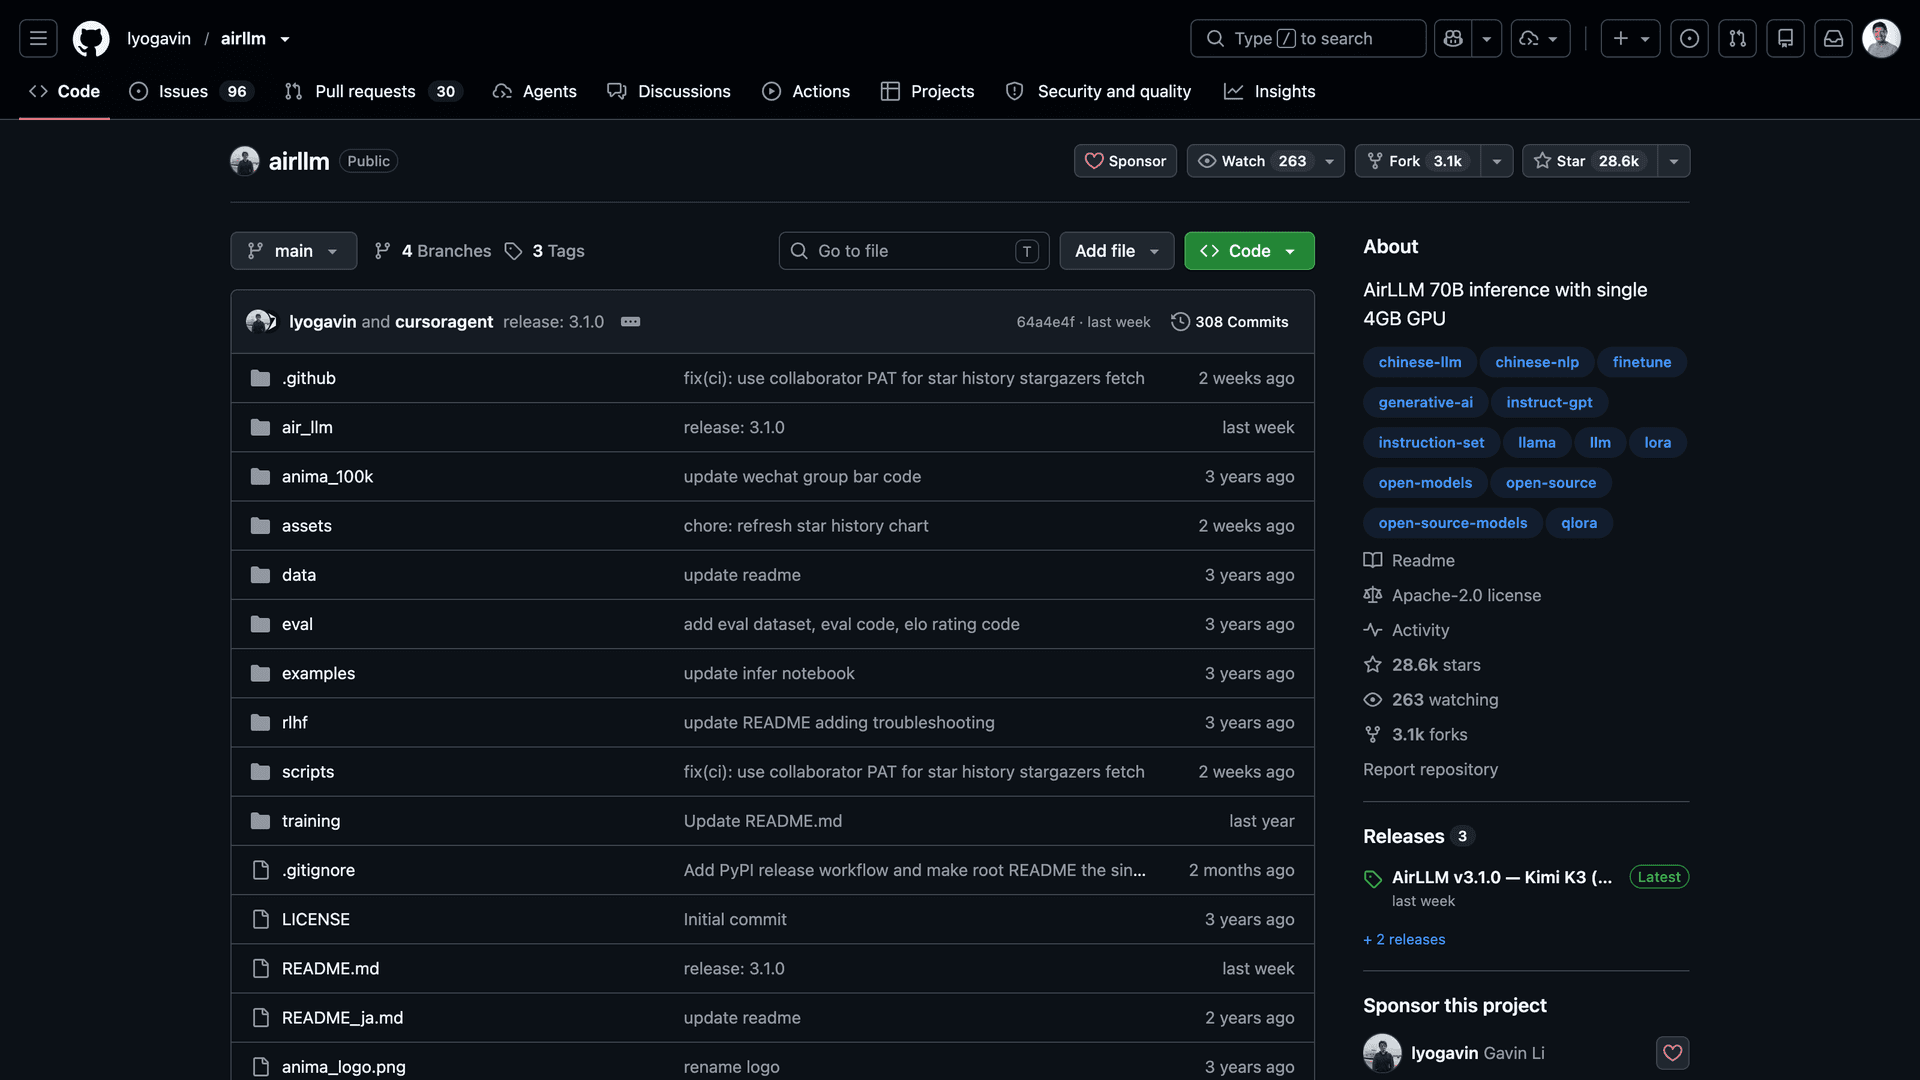Open the .gitignore file icon
Image resolution: width=1920 pixels, height=1080 pixels.
[x=260, y=870]
